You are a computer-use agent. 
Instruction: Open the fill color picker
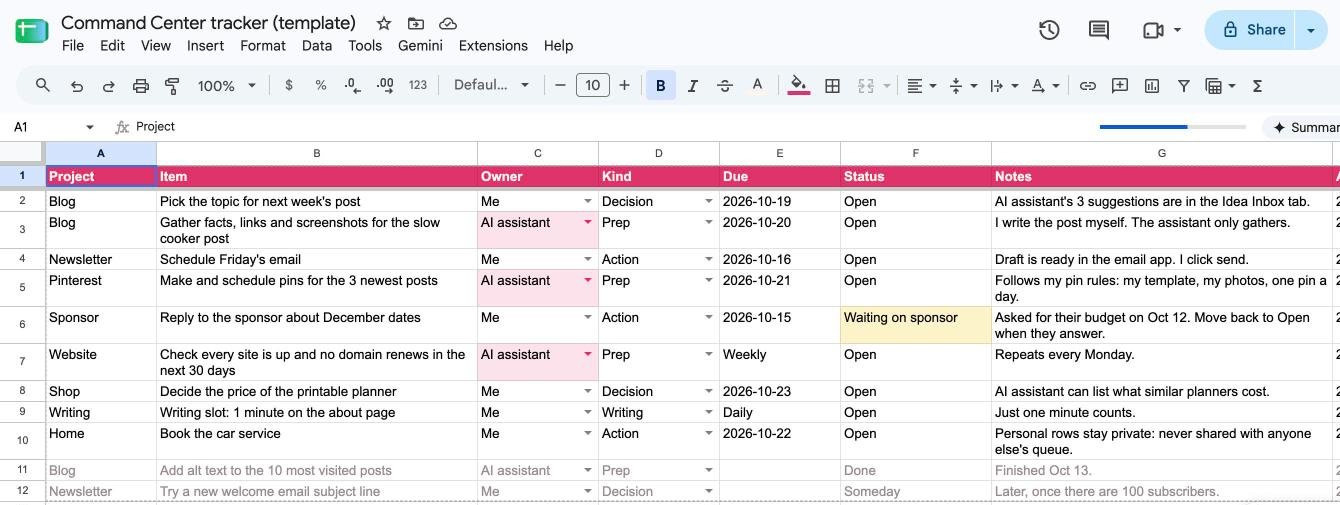(798, 86)
